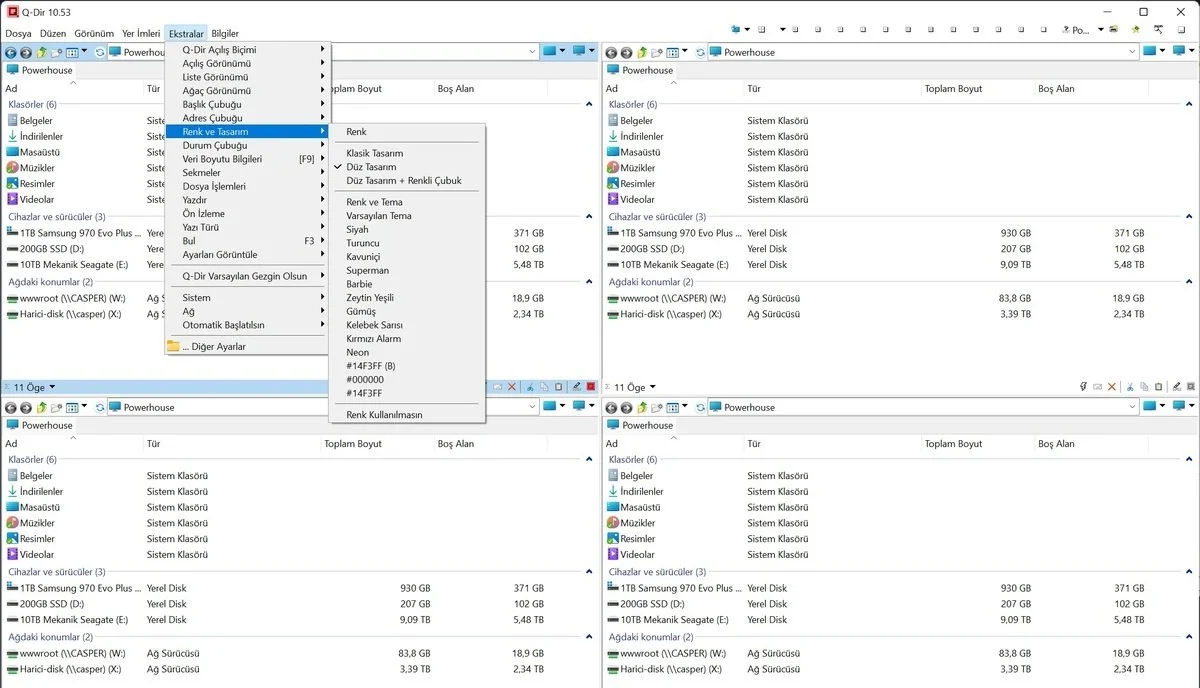
Task: Click the view mode icon in bottom-right pane toolbar
Action: [x=675, y=407]
